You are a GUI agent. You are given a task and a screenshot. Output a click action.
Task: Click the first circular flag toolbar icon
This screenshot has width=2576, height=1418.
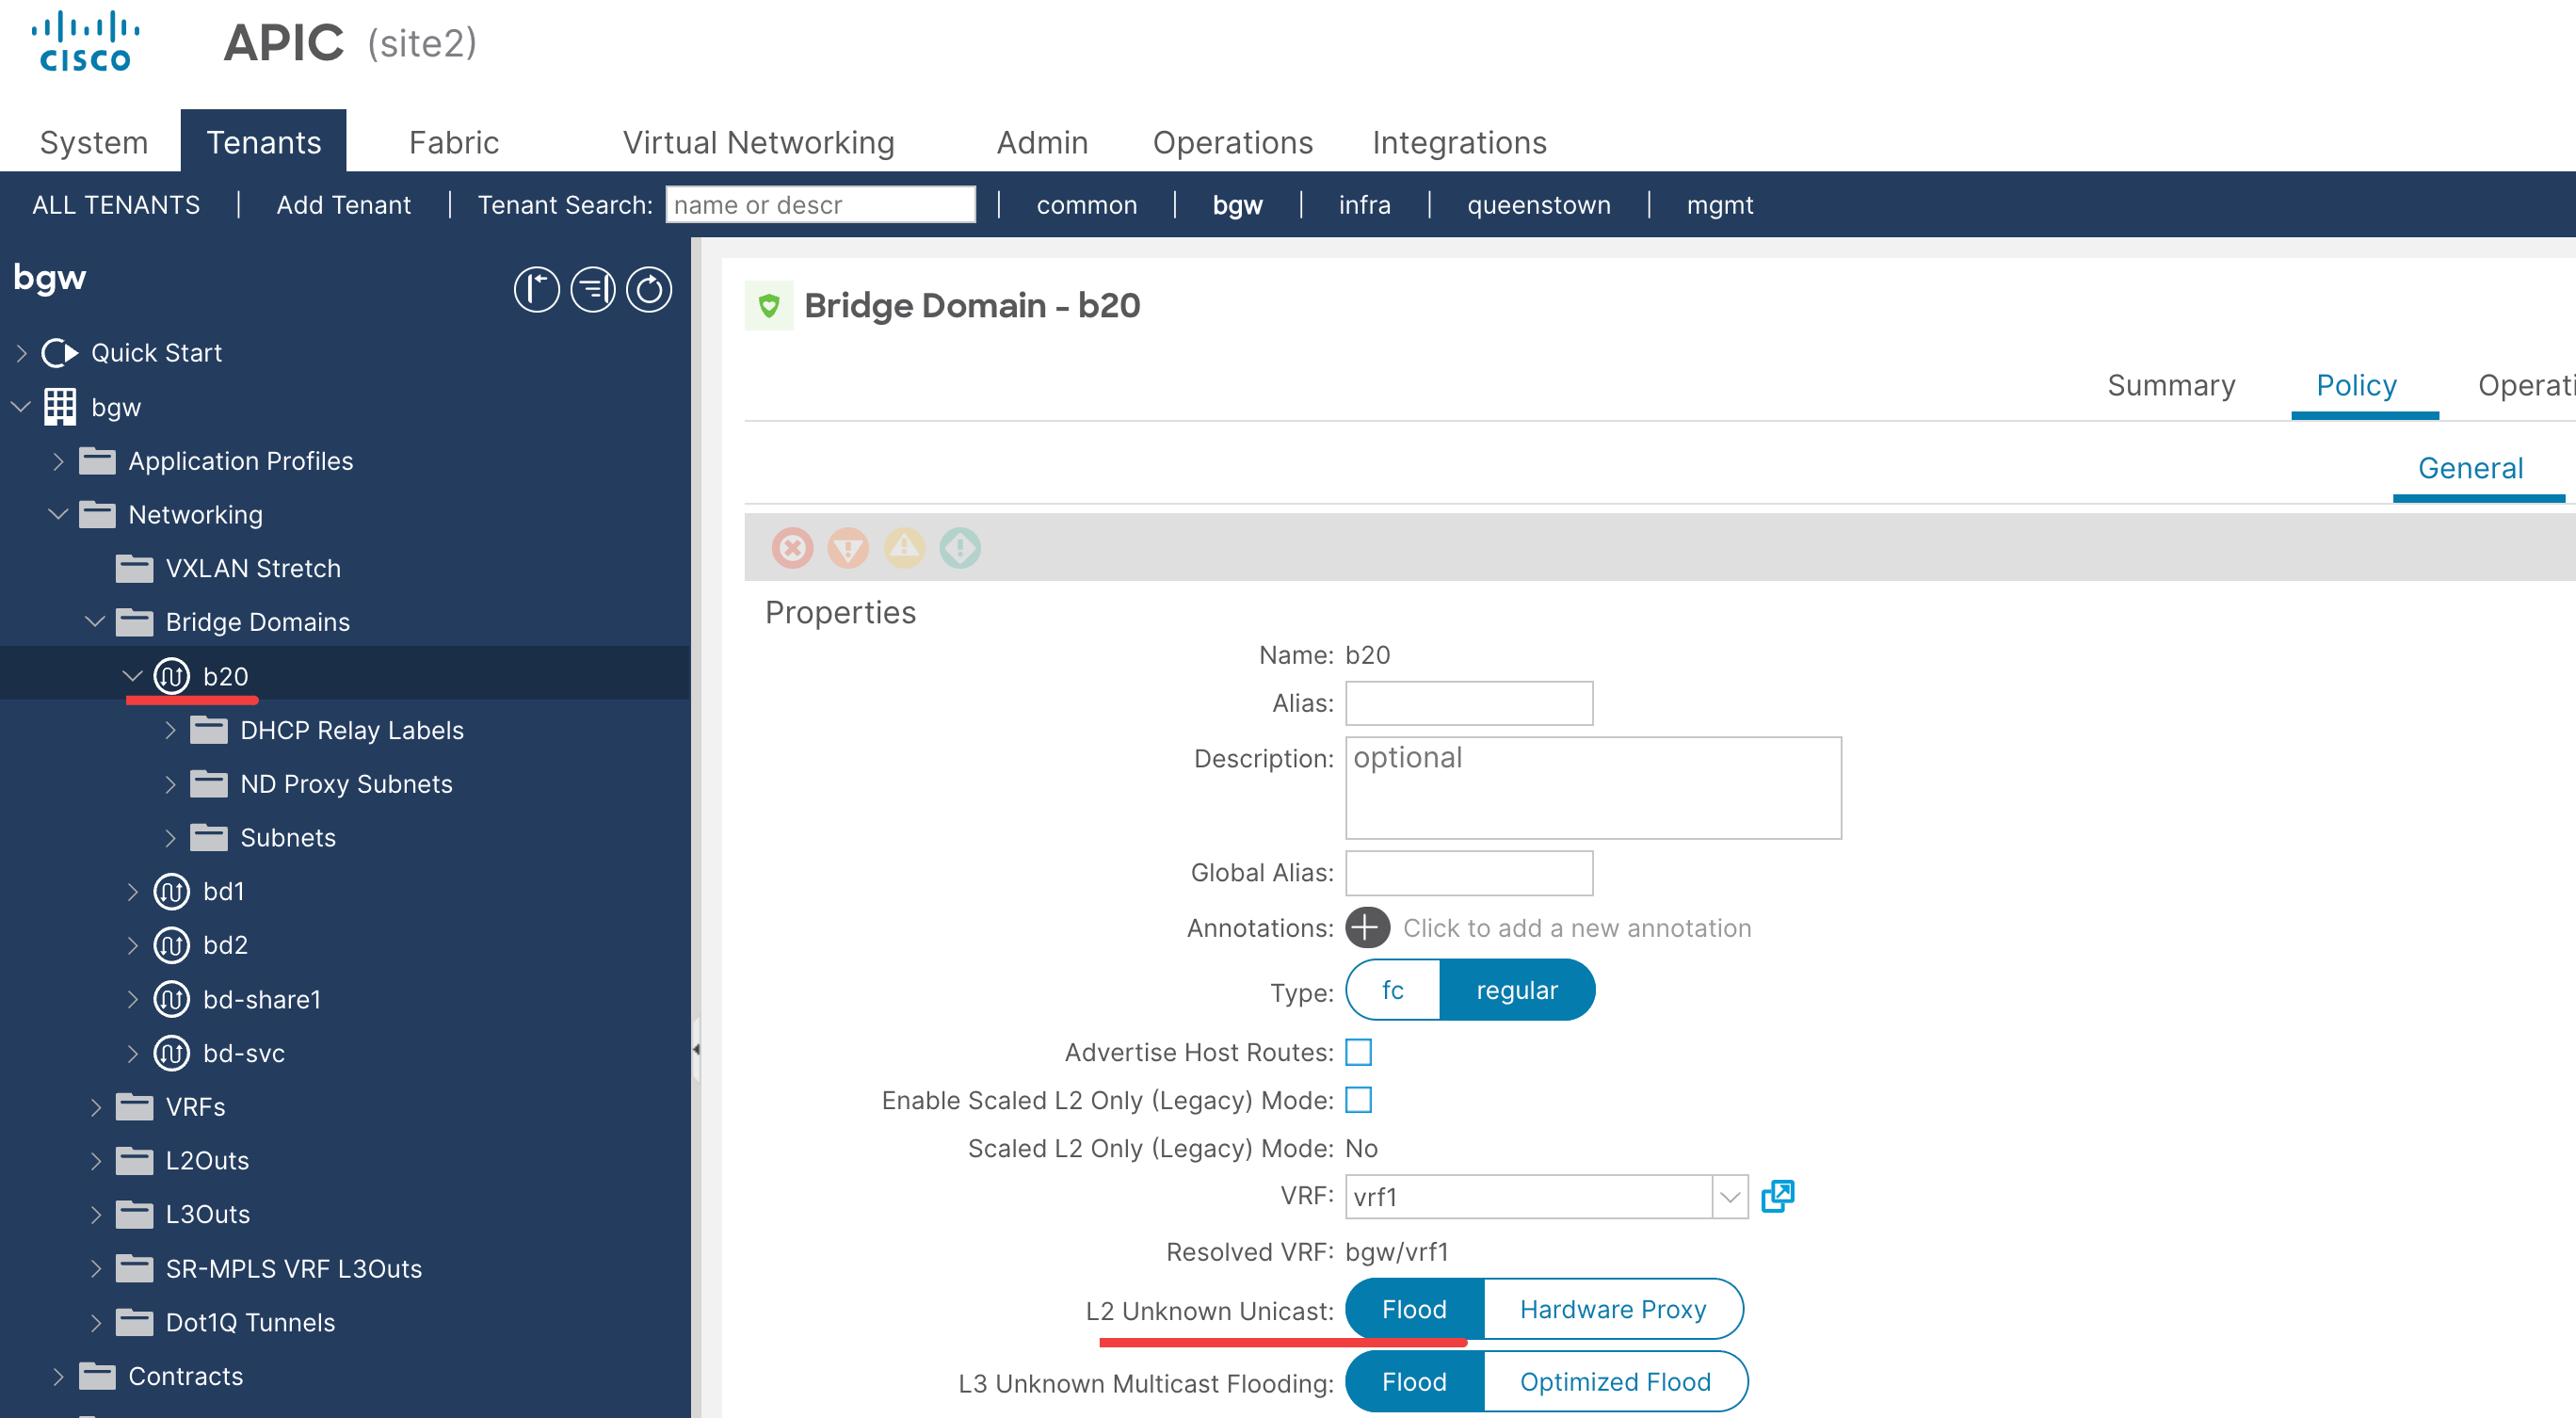pyautogui.click(x=536, y=290)
